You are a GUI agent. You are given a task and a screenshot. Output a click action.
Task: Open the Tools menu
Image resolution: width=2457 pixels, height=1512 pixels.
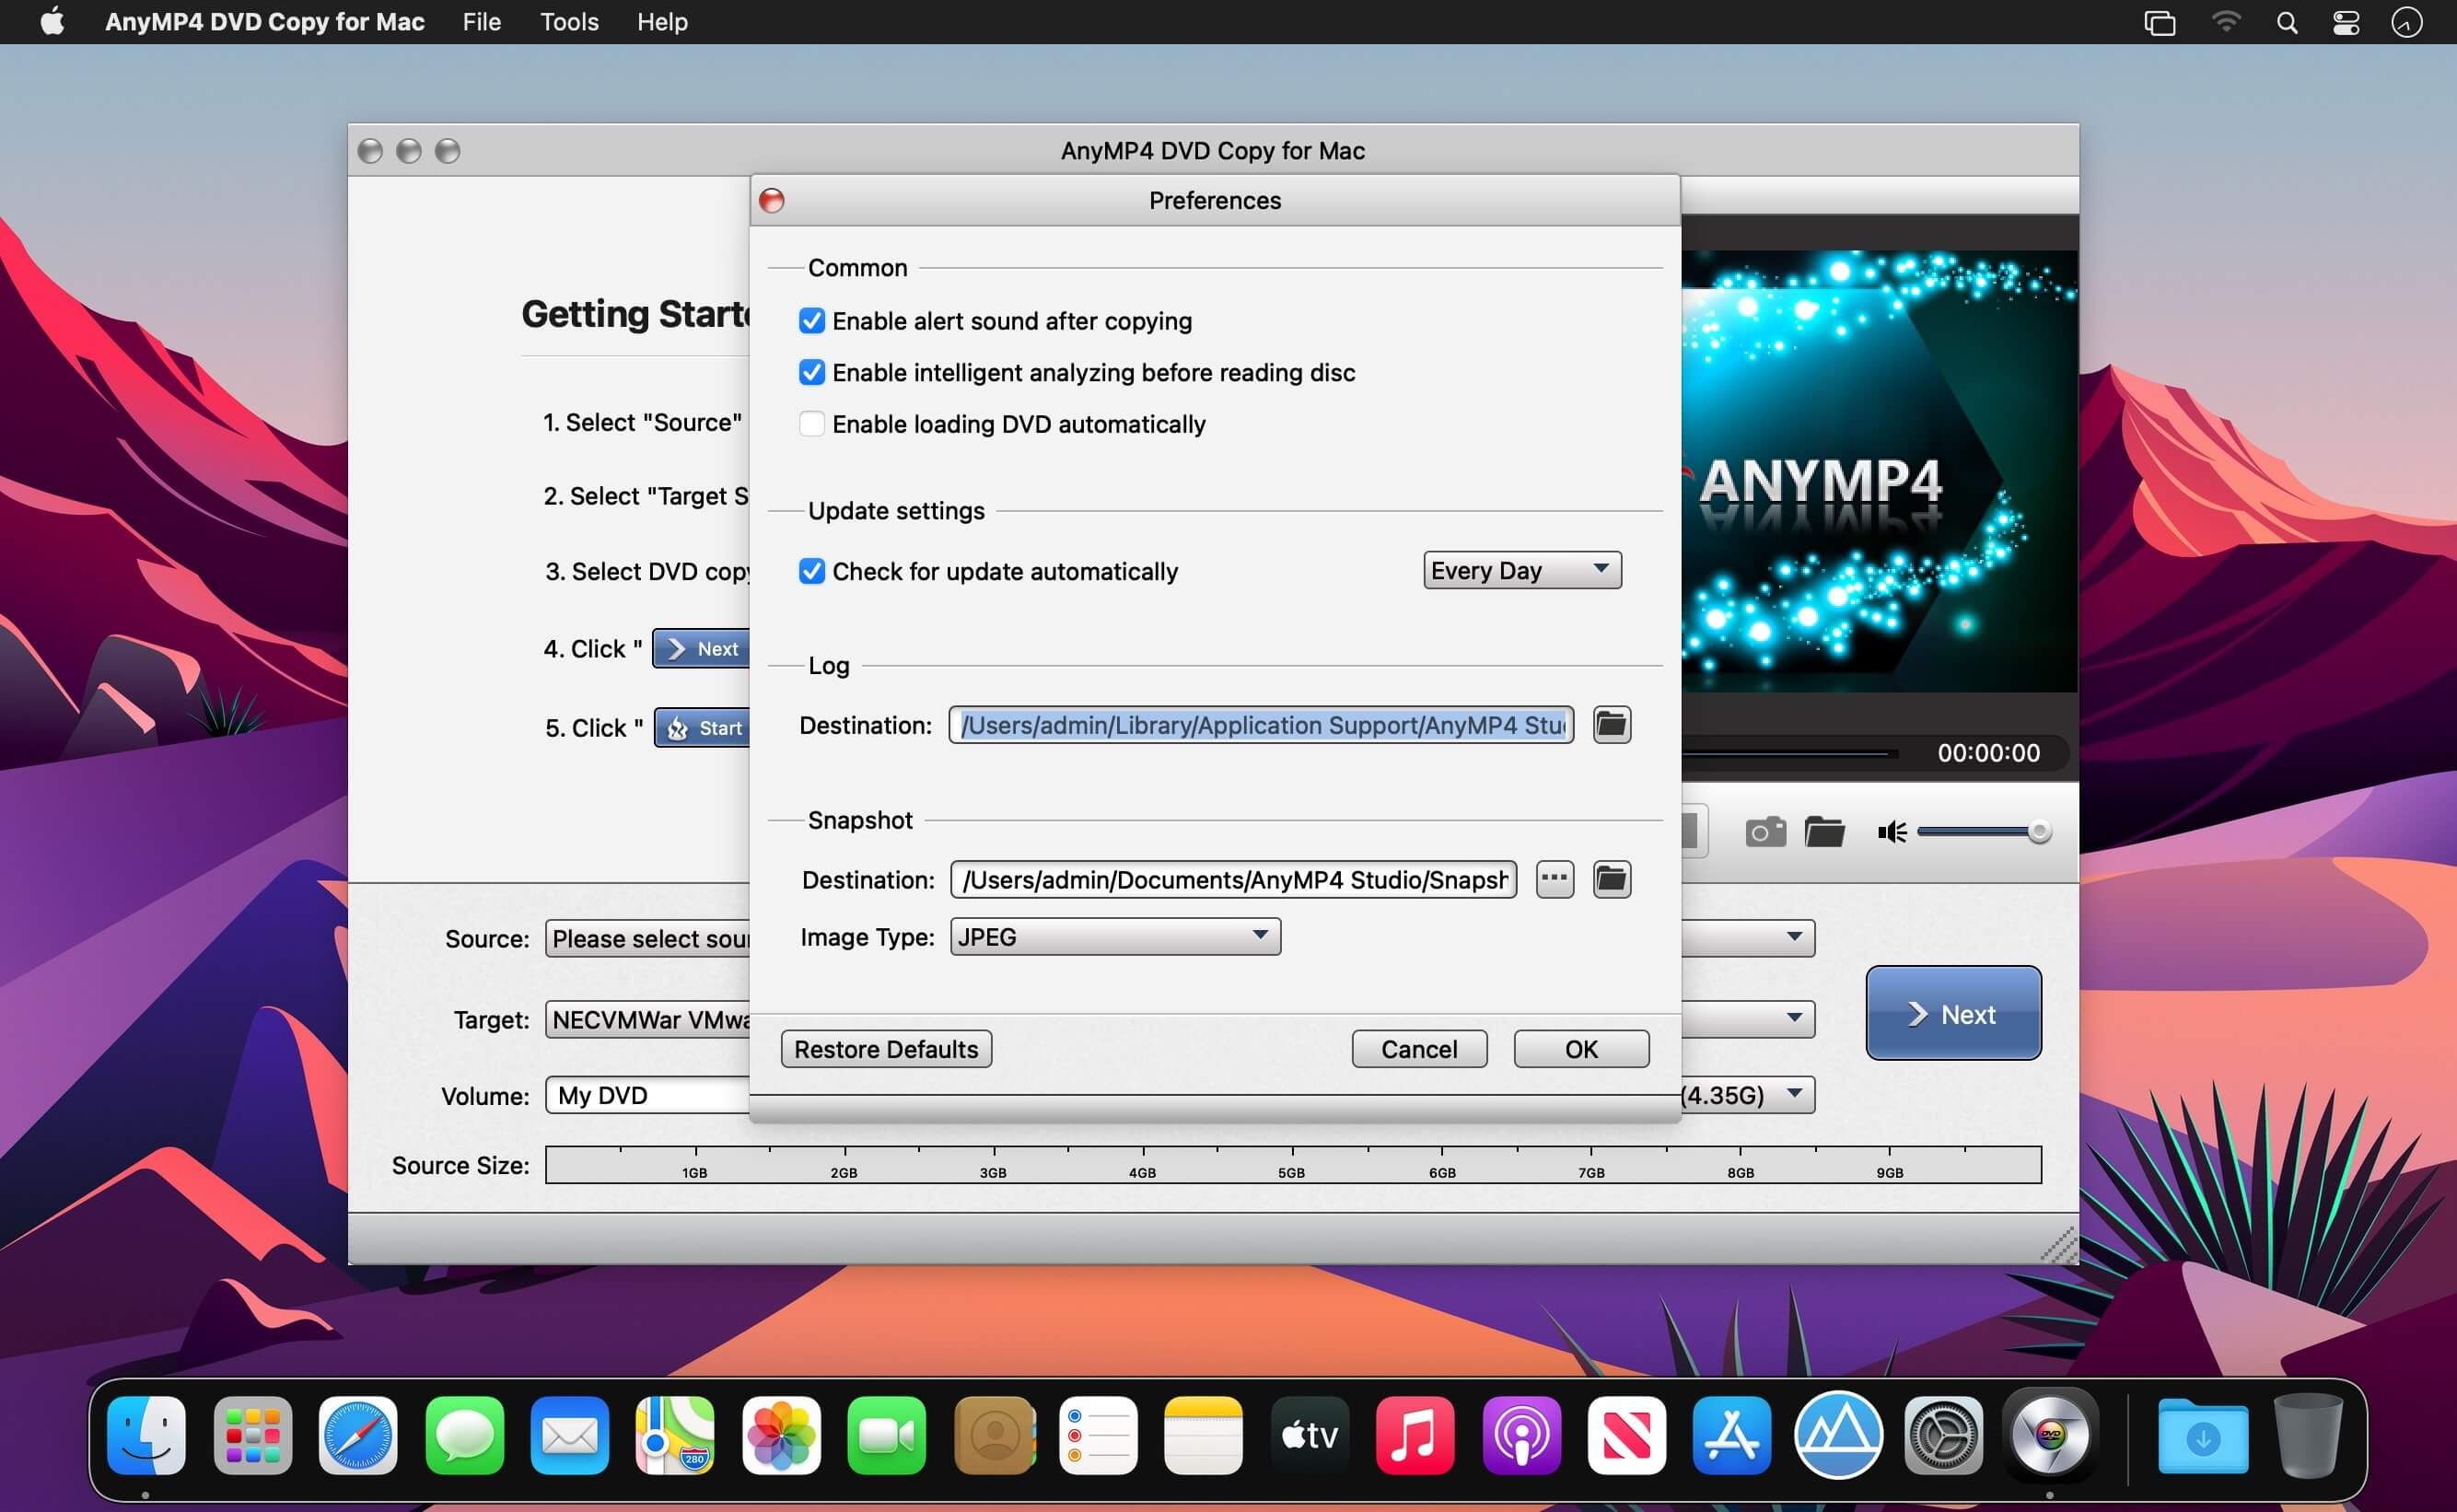tap(569, 22)
